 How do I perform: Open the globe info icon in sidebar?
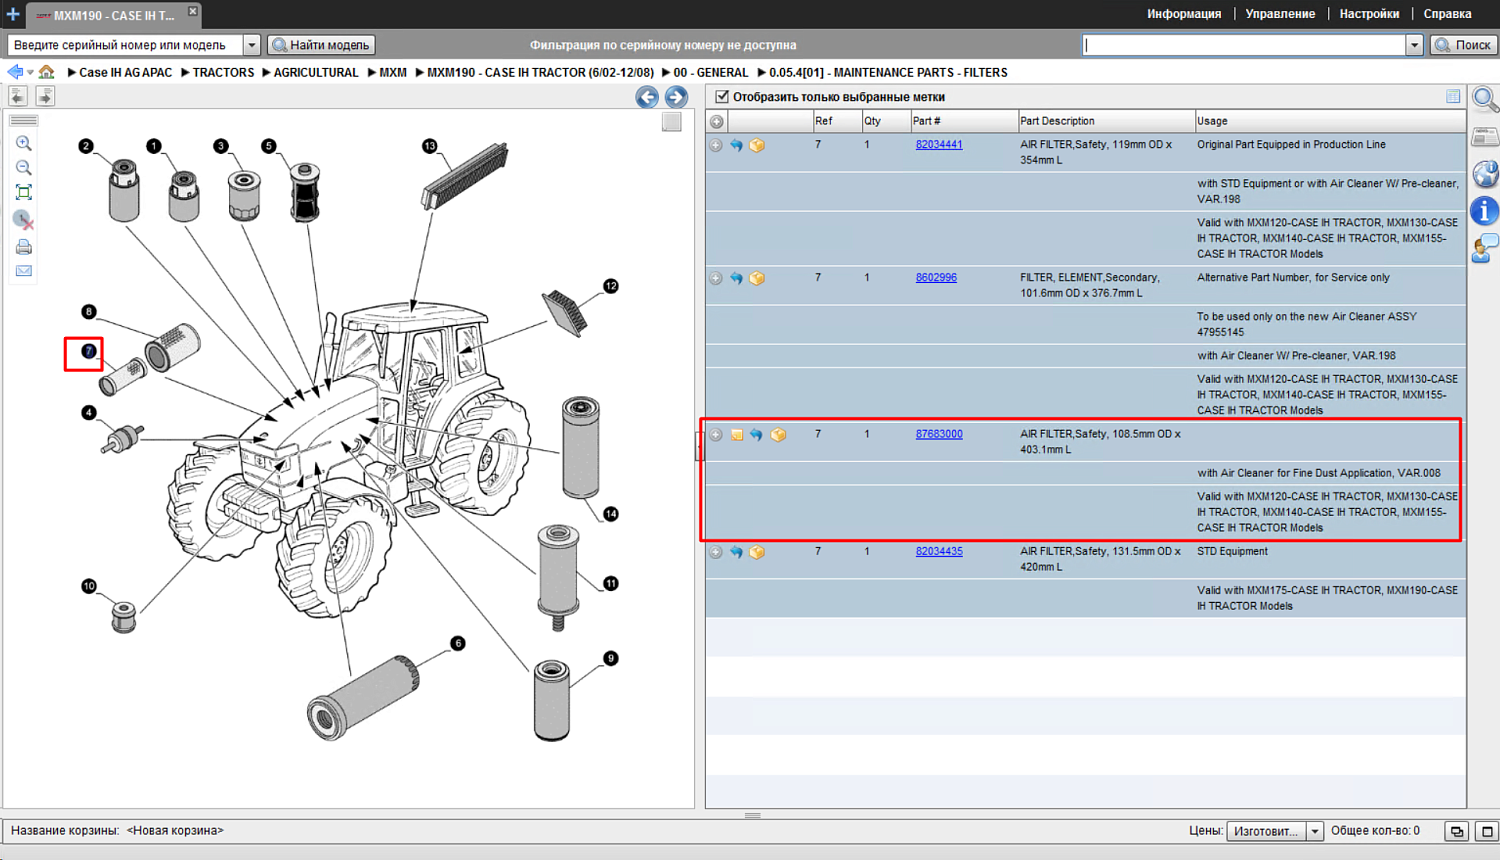tap(1485, 174)
